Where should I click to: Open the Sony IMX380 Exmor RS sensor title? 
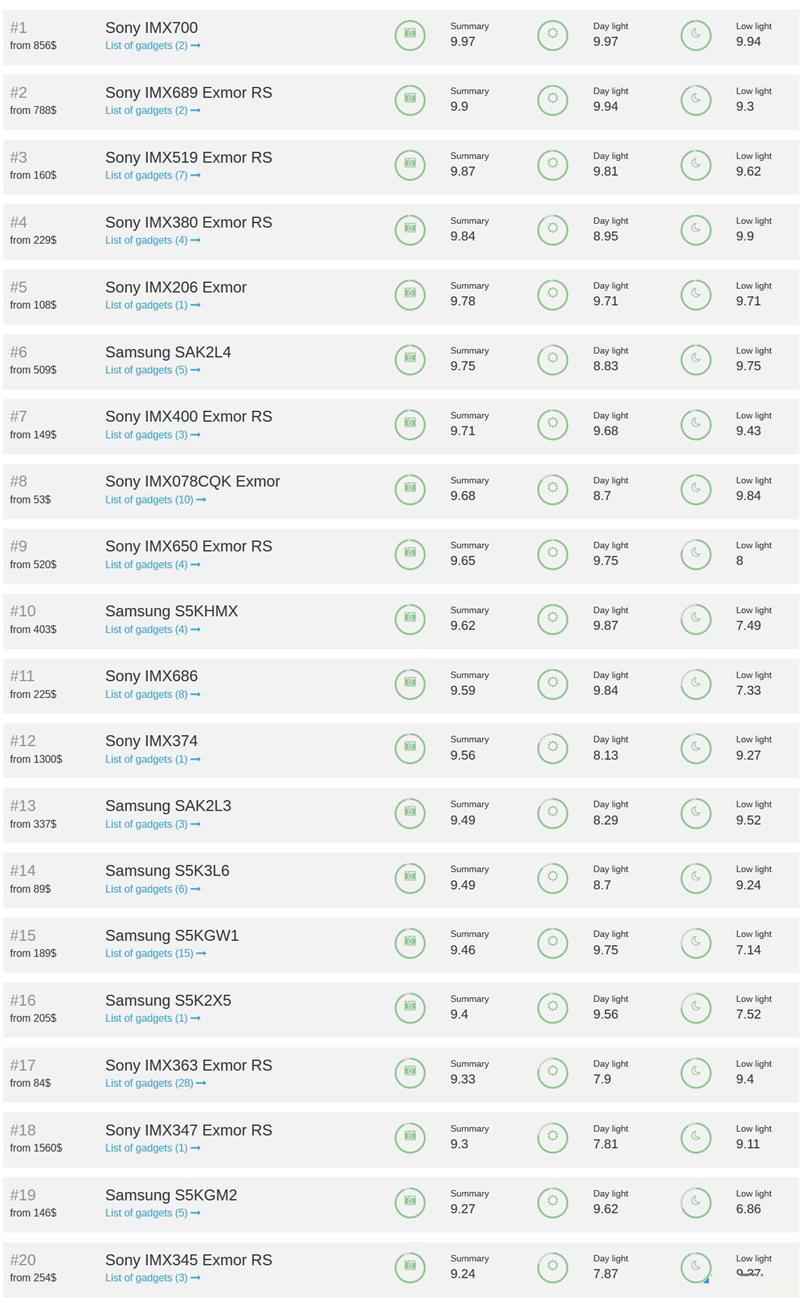point(188,222)
